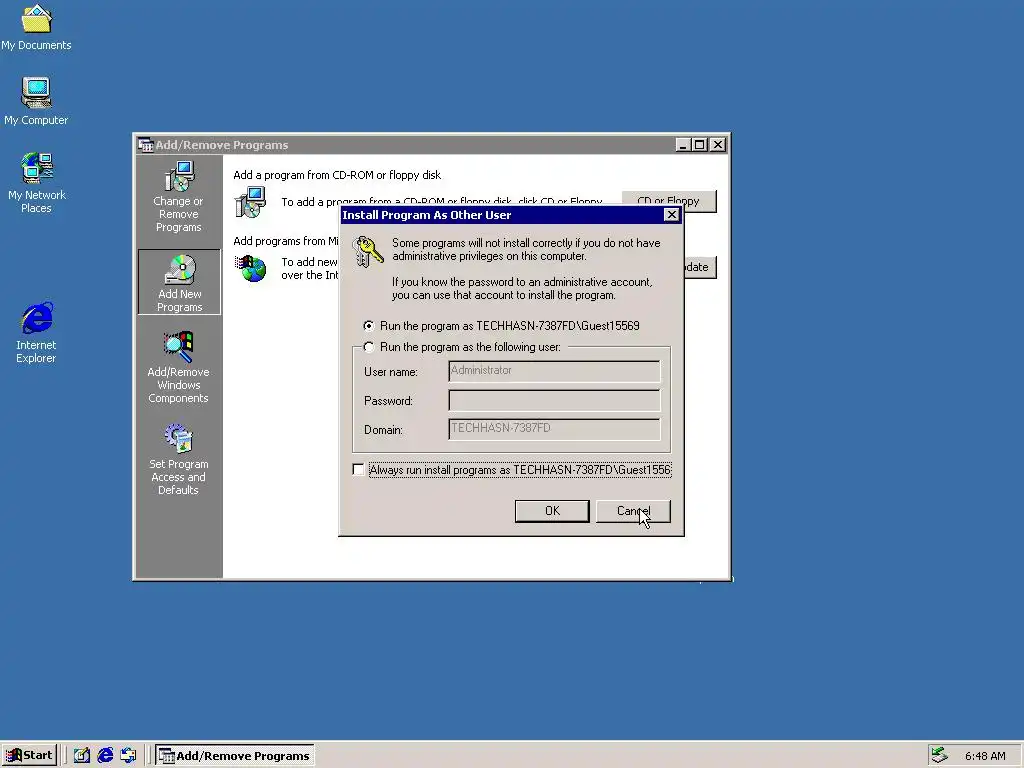Open Set Program Access and Defaults

click(x=178, y=460)
